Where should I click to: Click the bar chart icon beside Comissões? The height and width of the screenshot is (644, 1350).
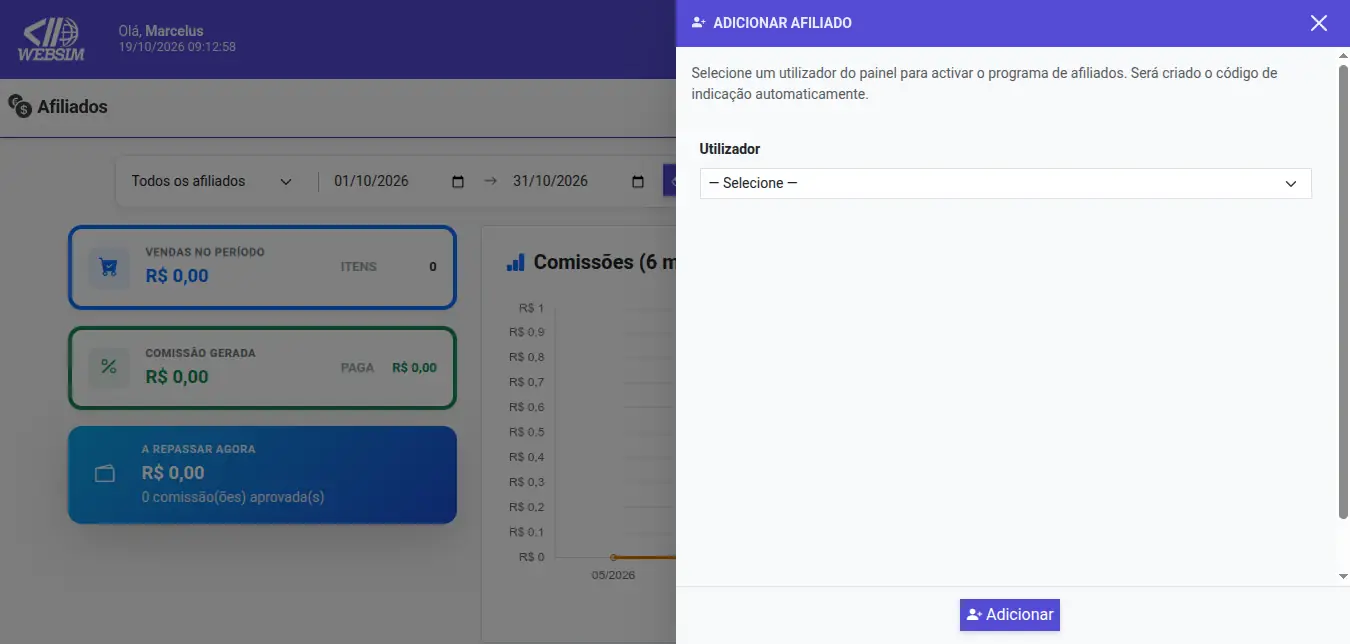pos(516,262)
